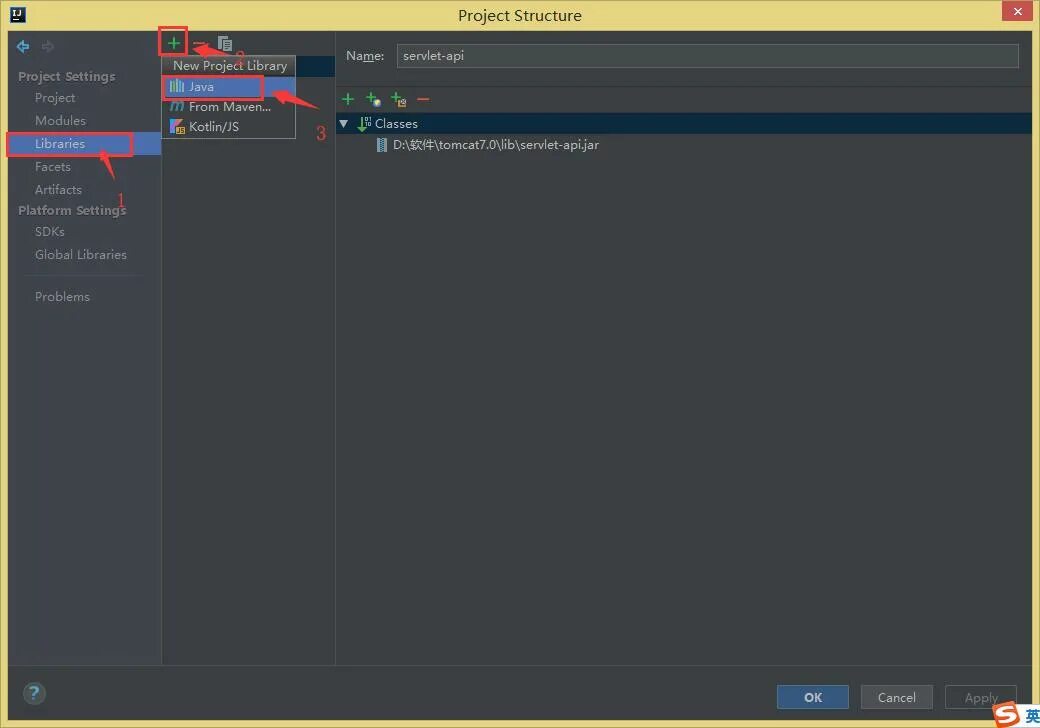Choose Kotlin/JS in the popup menu
Viewport: 1040px width, 728px height.
[229, 127]
